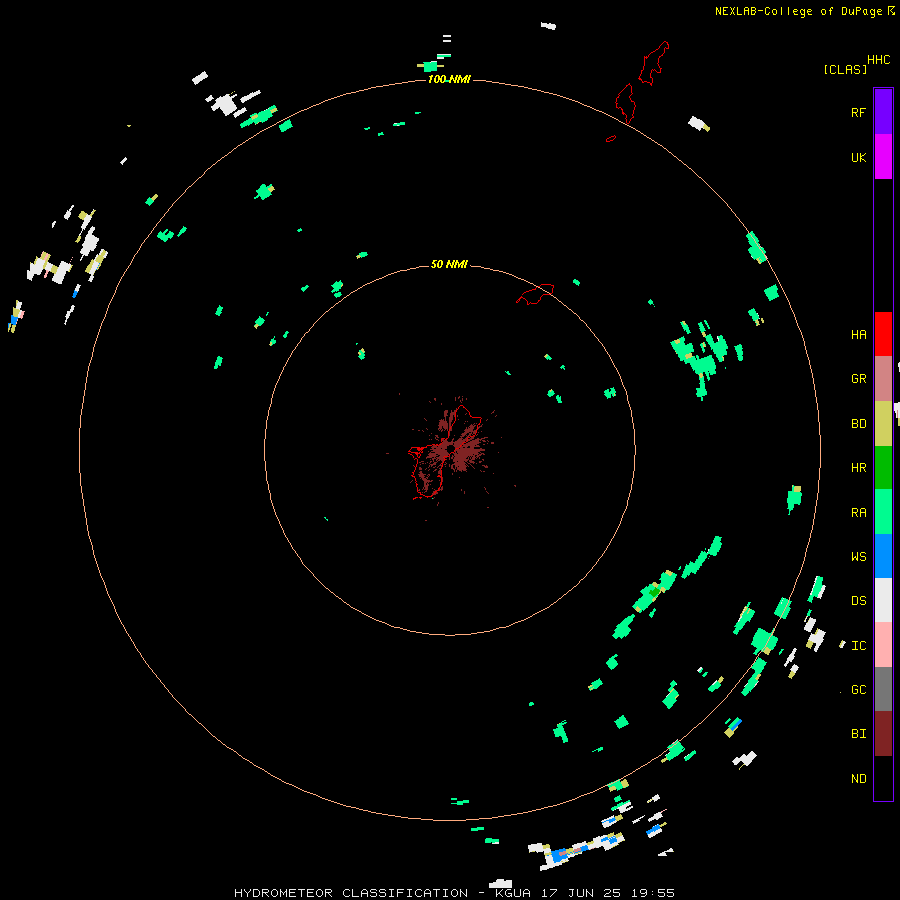Click the GC legend label
Image resolution: width=900 pixels, height=900 pixels.
pyautogui.click(x=858, y=690)
